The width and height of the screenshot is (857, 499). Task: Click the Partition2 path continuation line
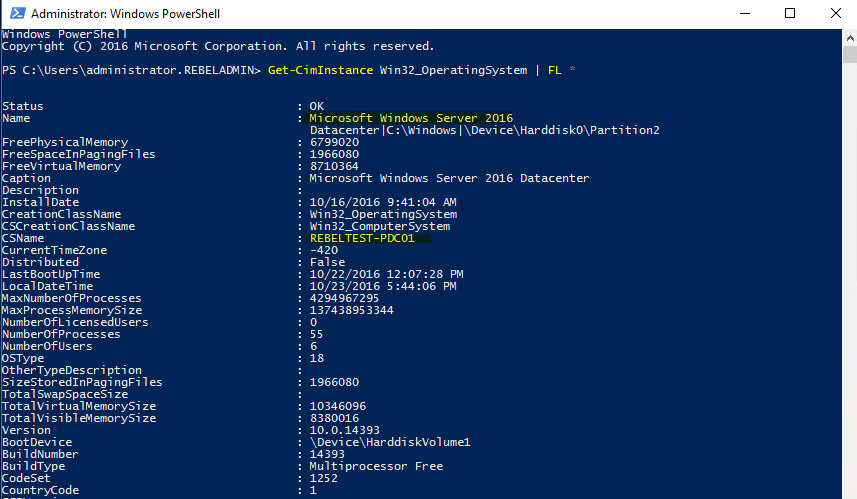[x=485, y=130]
